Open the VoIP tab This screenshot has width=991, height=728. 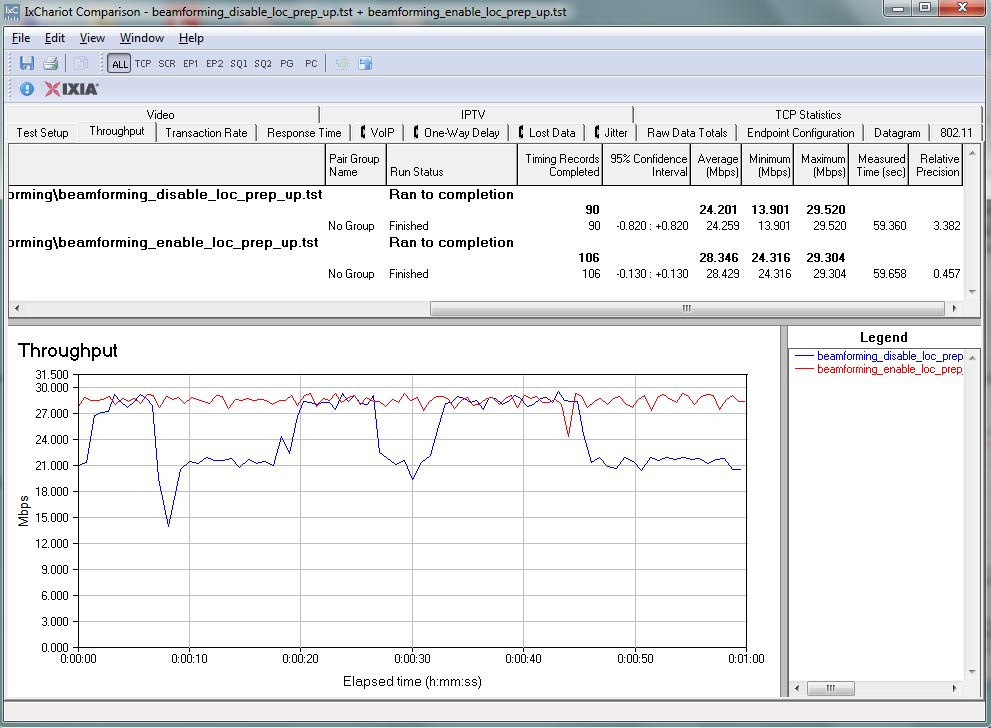(x=377, y=133)
